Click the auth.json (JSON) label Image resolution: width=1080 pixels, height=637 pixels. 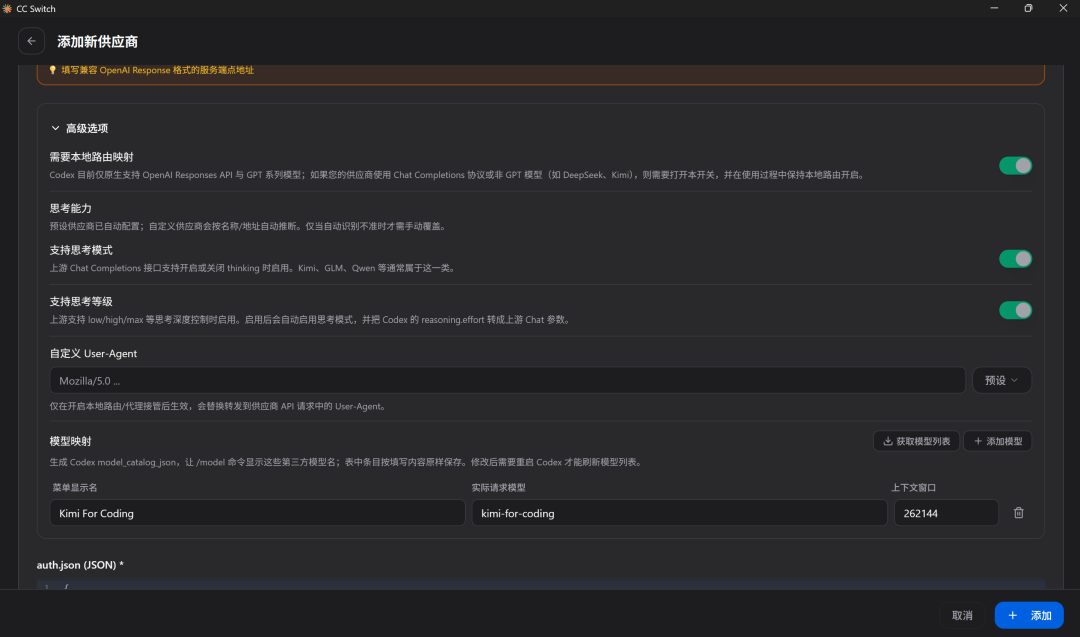pyautogui.click(x=80, y=565)
